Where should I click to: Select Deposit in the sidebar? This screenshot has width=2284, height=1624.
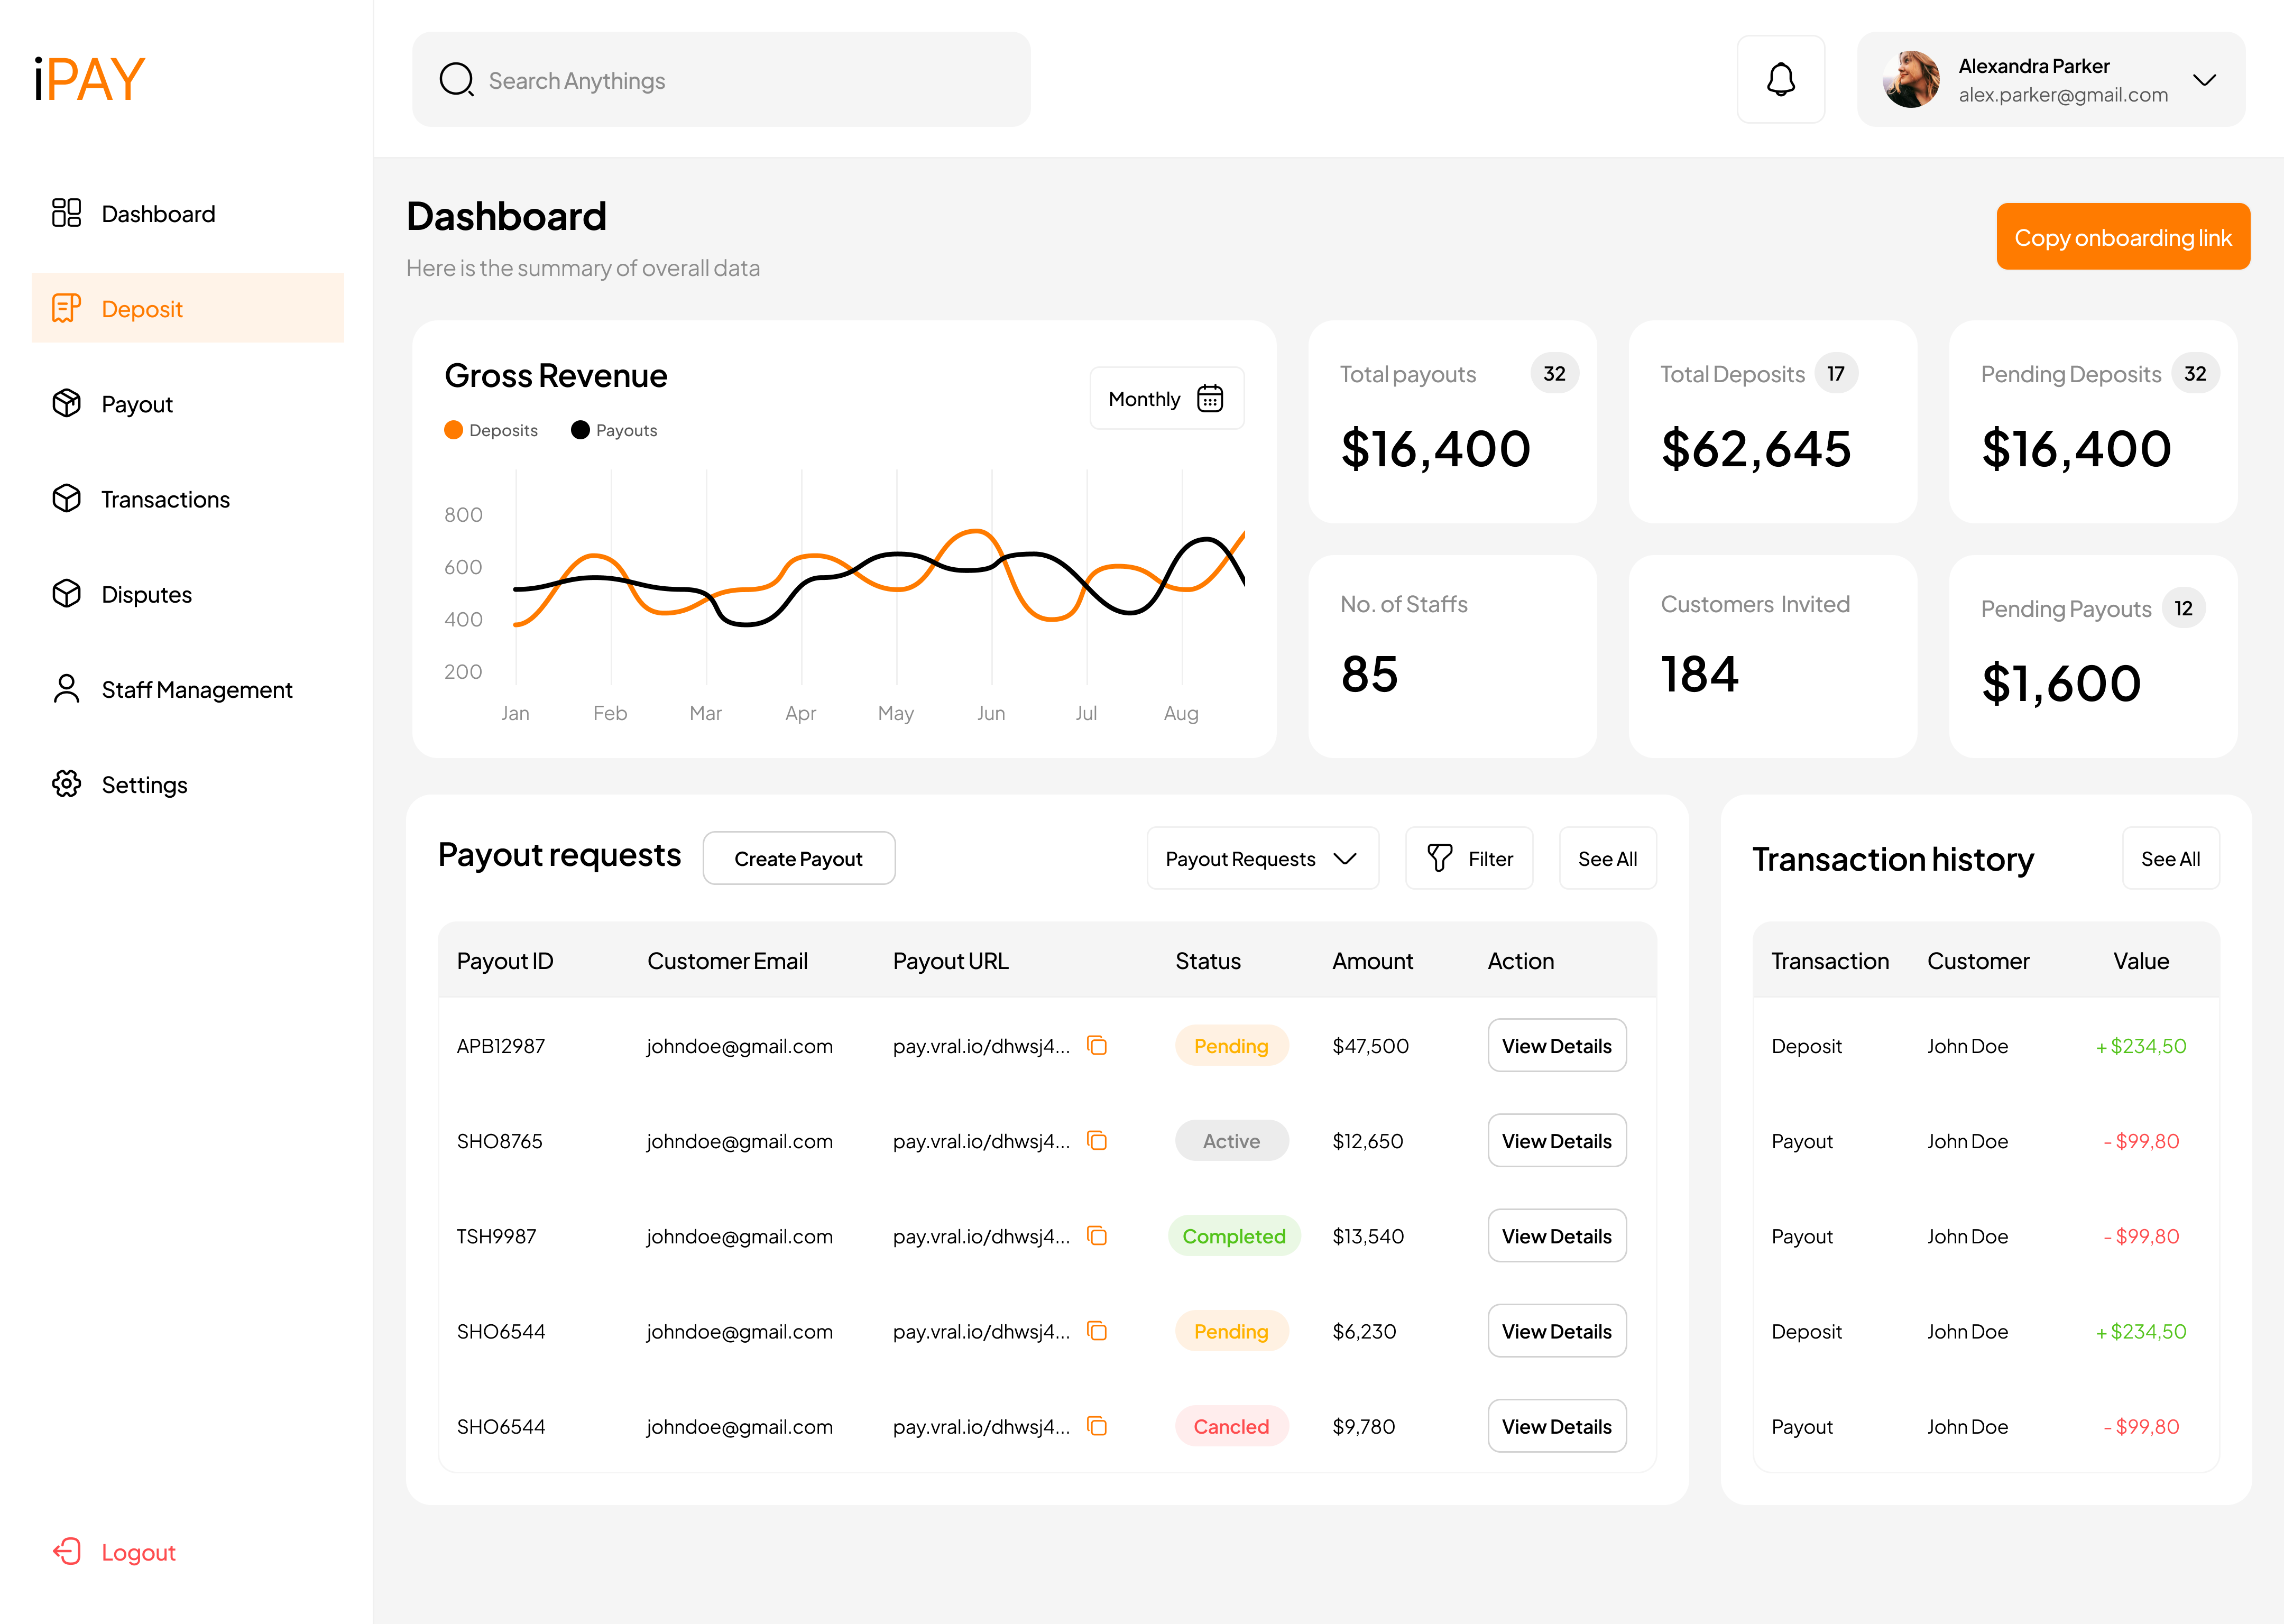[x=188, y=308]
